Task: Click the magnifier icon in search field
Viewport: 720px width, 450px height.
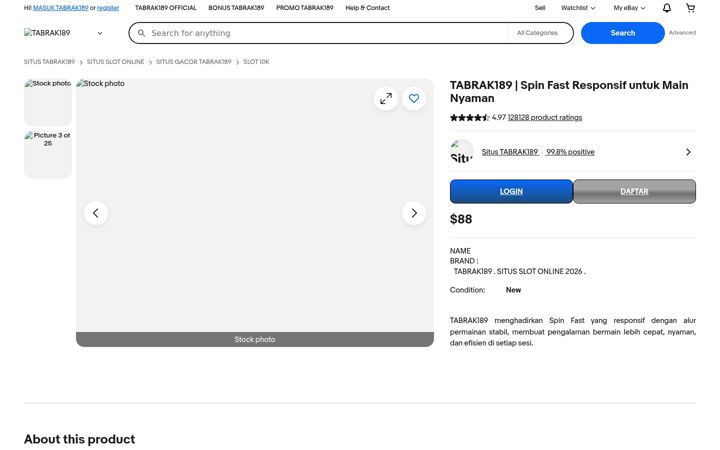Action: 141,33
